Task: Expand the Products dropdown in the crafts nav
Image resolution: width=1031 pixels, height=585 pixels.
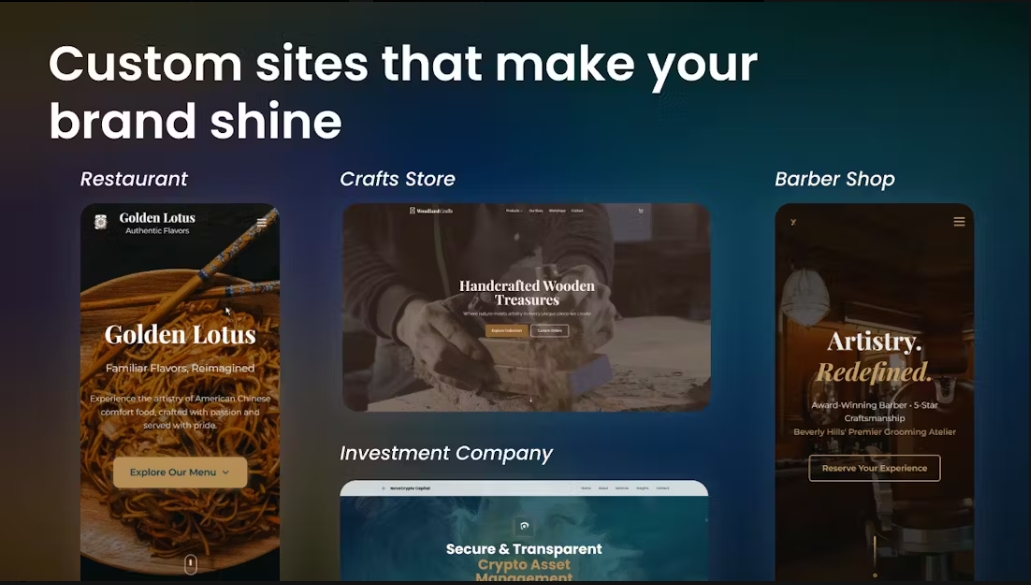Action: [514, 211]
